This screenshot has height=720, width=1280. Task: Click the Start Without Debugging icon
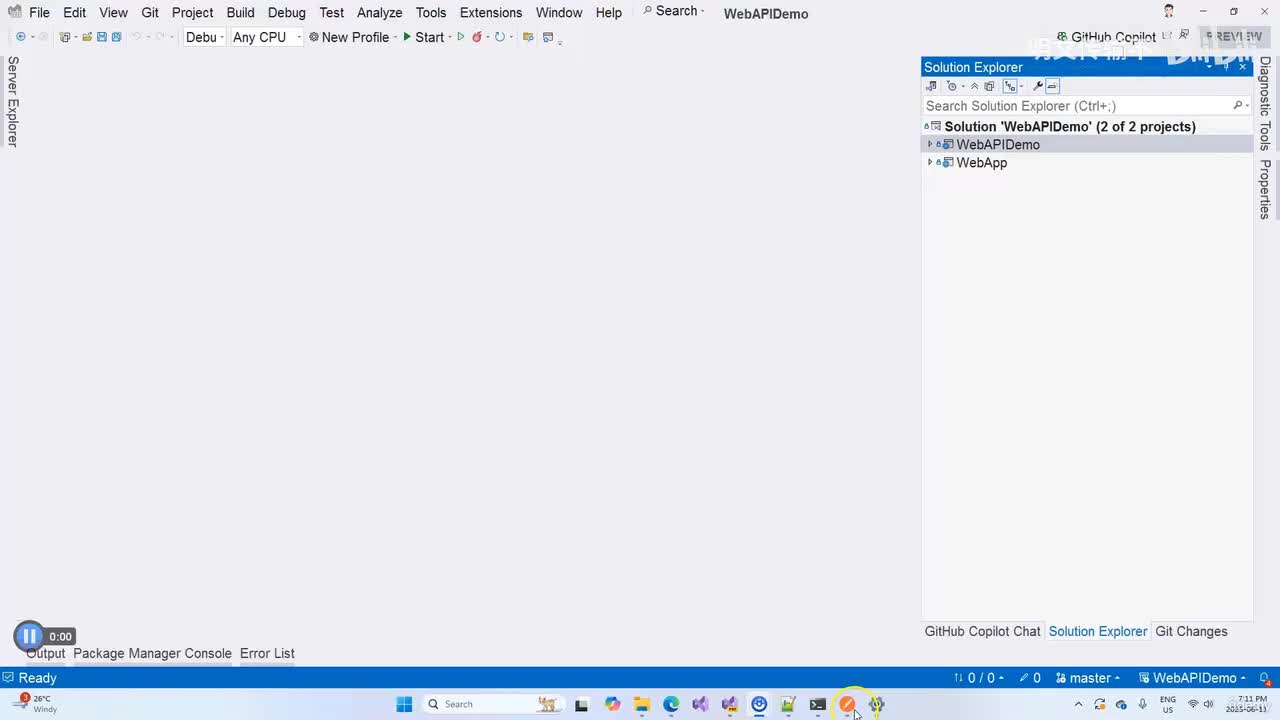click(x=461, y=37)
